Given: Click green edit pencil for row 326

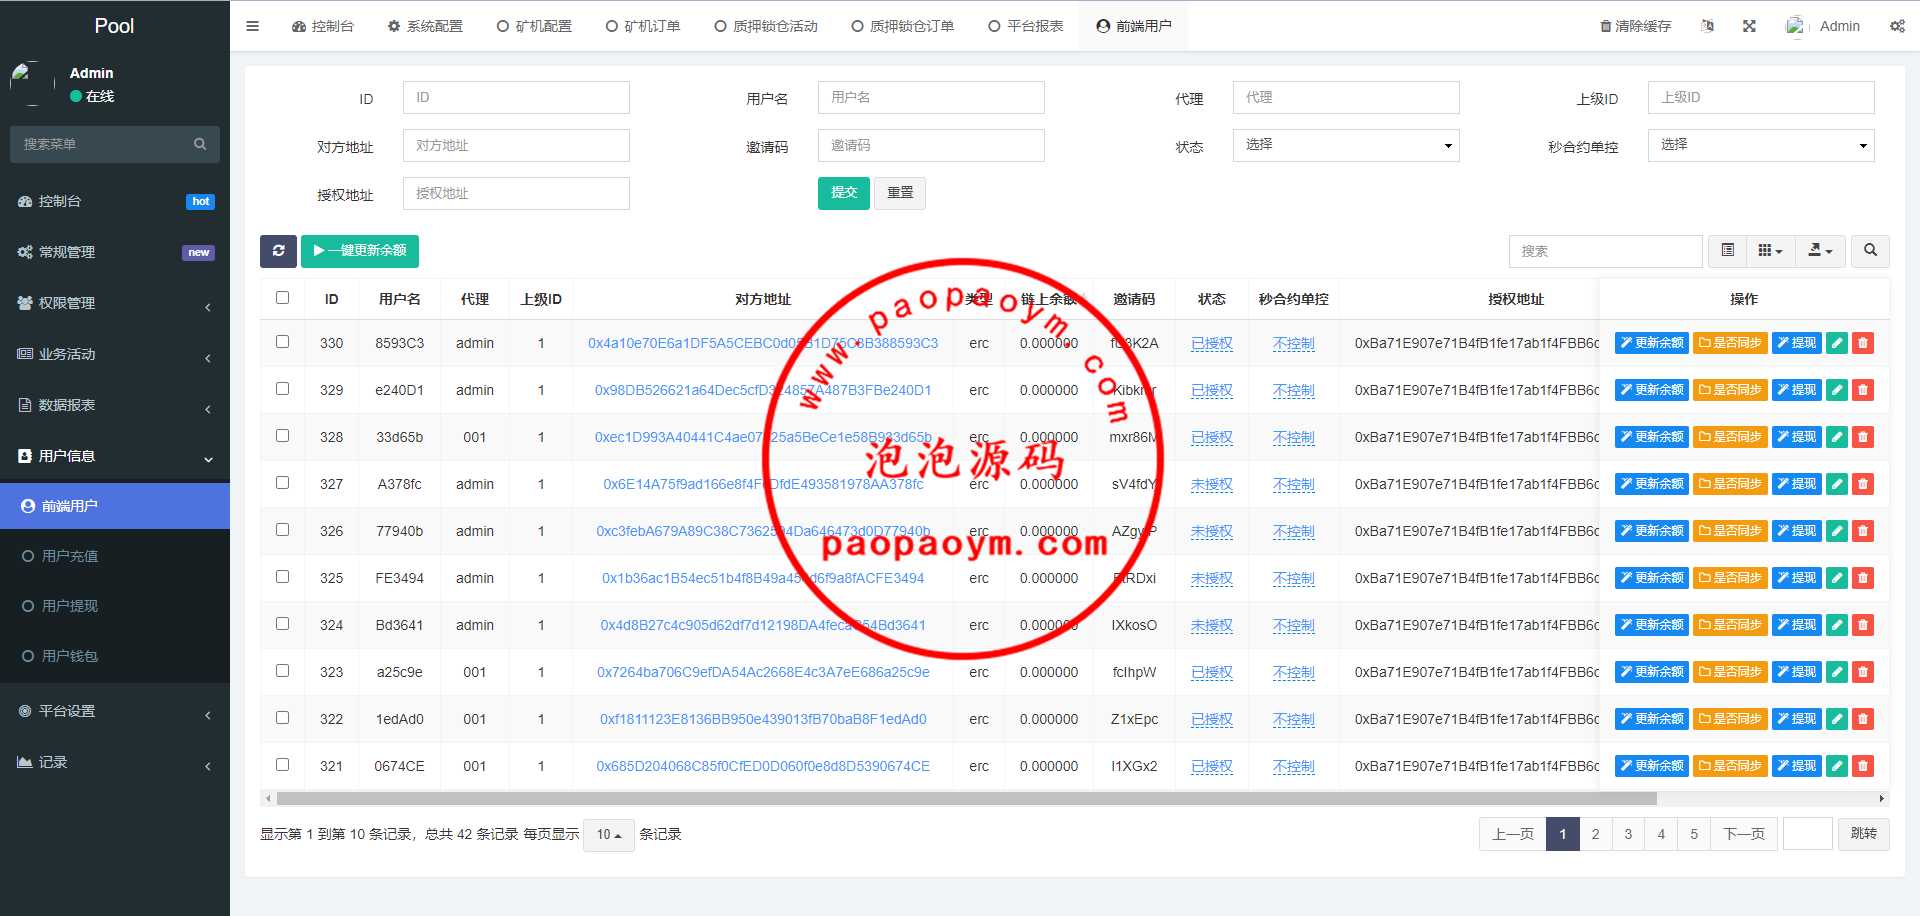Looking at the screenshot, I should coord(1837,531).
